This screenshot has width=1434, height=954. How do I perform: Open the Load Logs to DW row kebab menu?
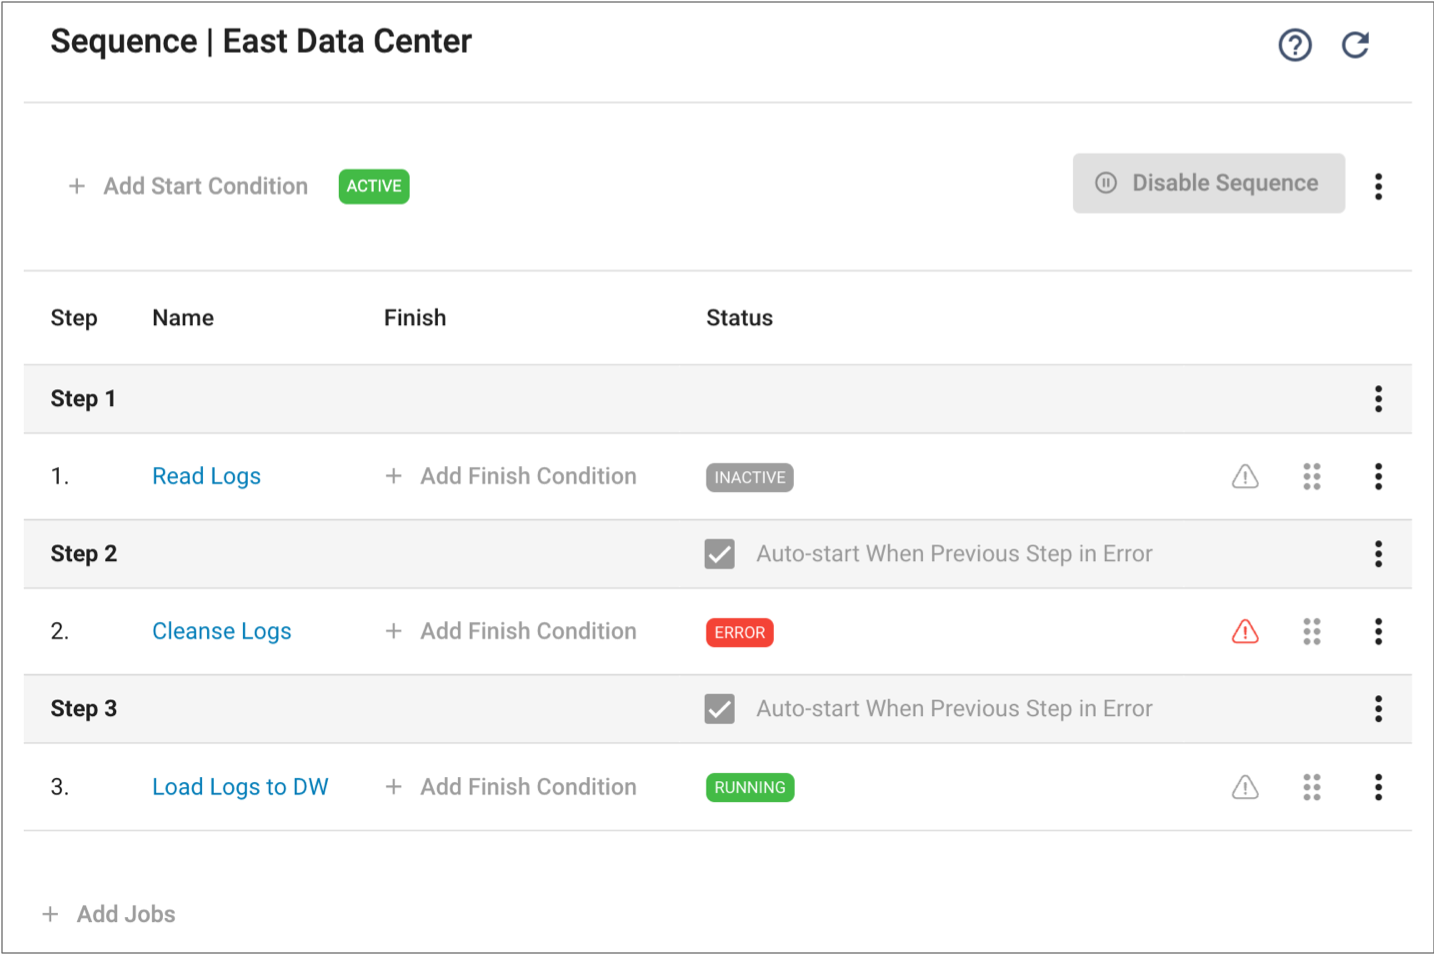(x=1378, y=787)
